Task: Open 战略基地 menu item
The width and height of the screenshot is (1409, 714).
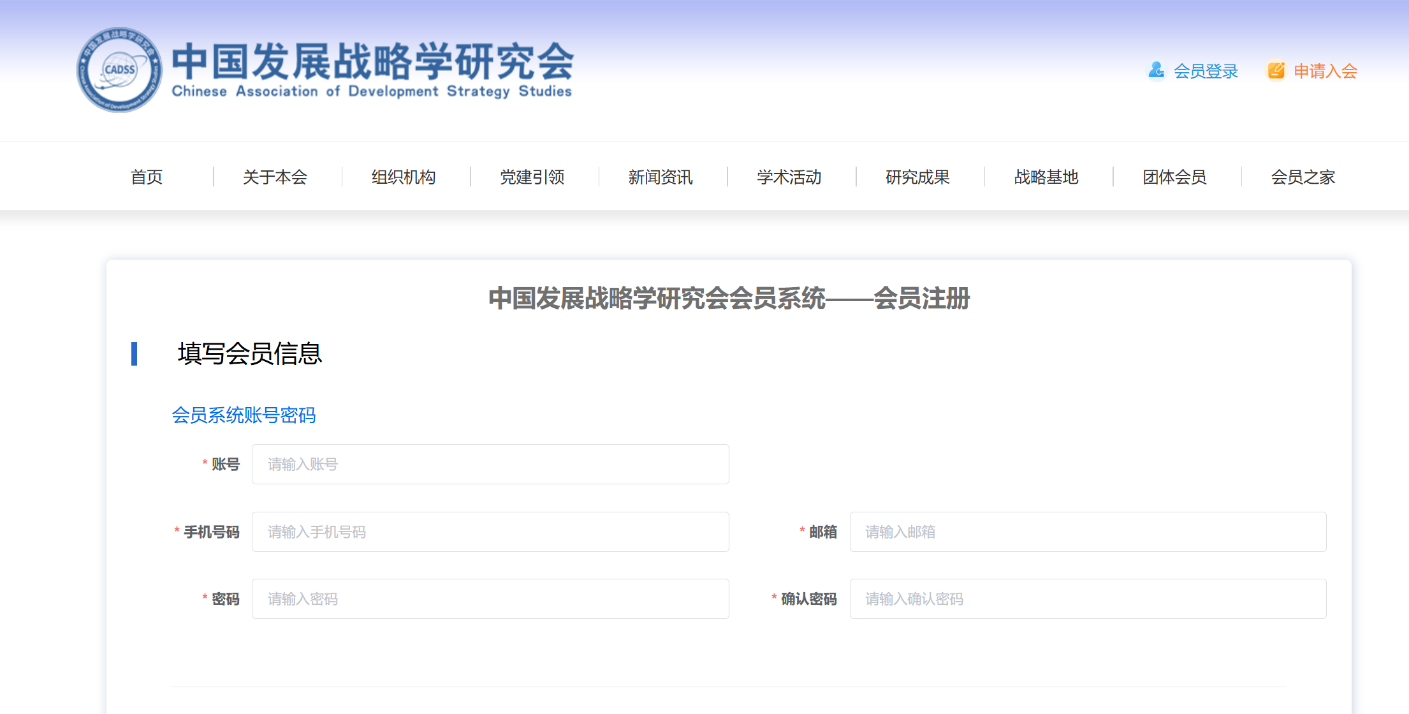Action: (x=1046, y=177)
